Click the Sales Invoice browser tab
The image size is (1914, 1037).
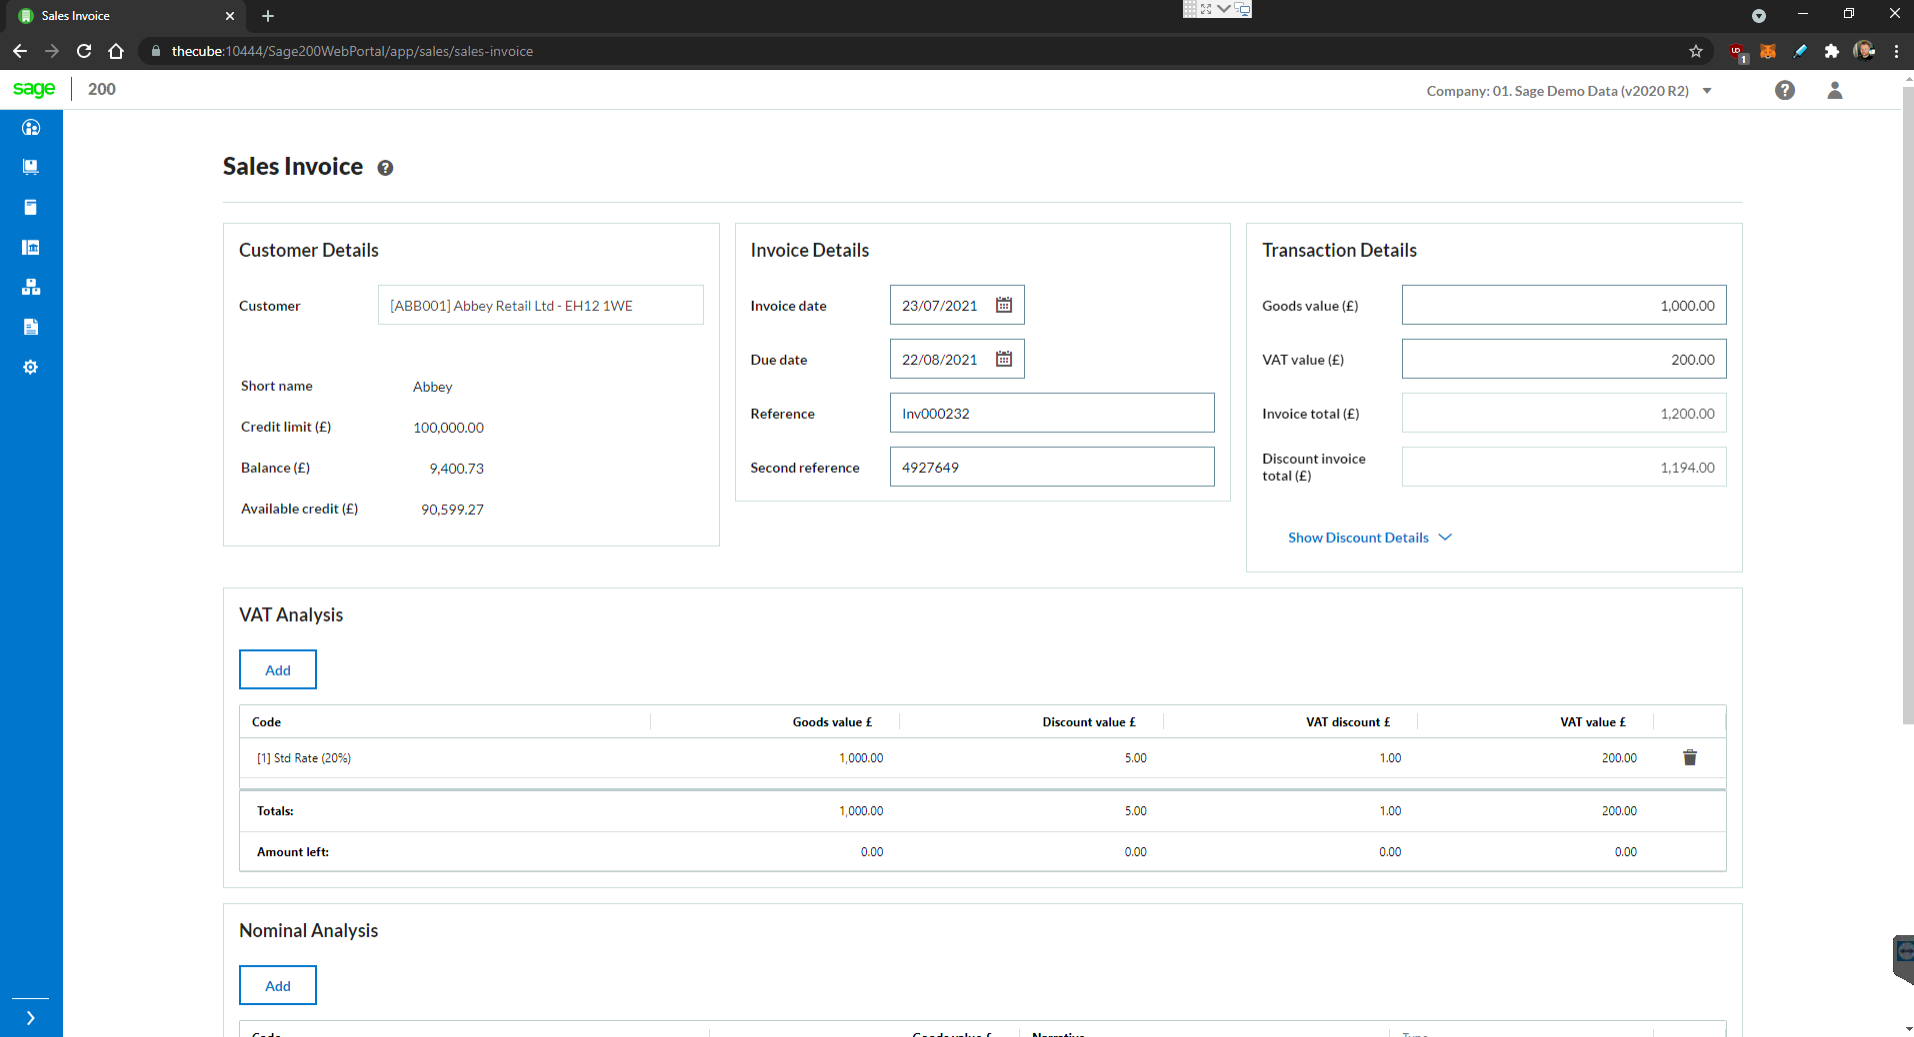point(126,16)
